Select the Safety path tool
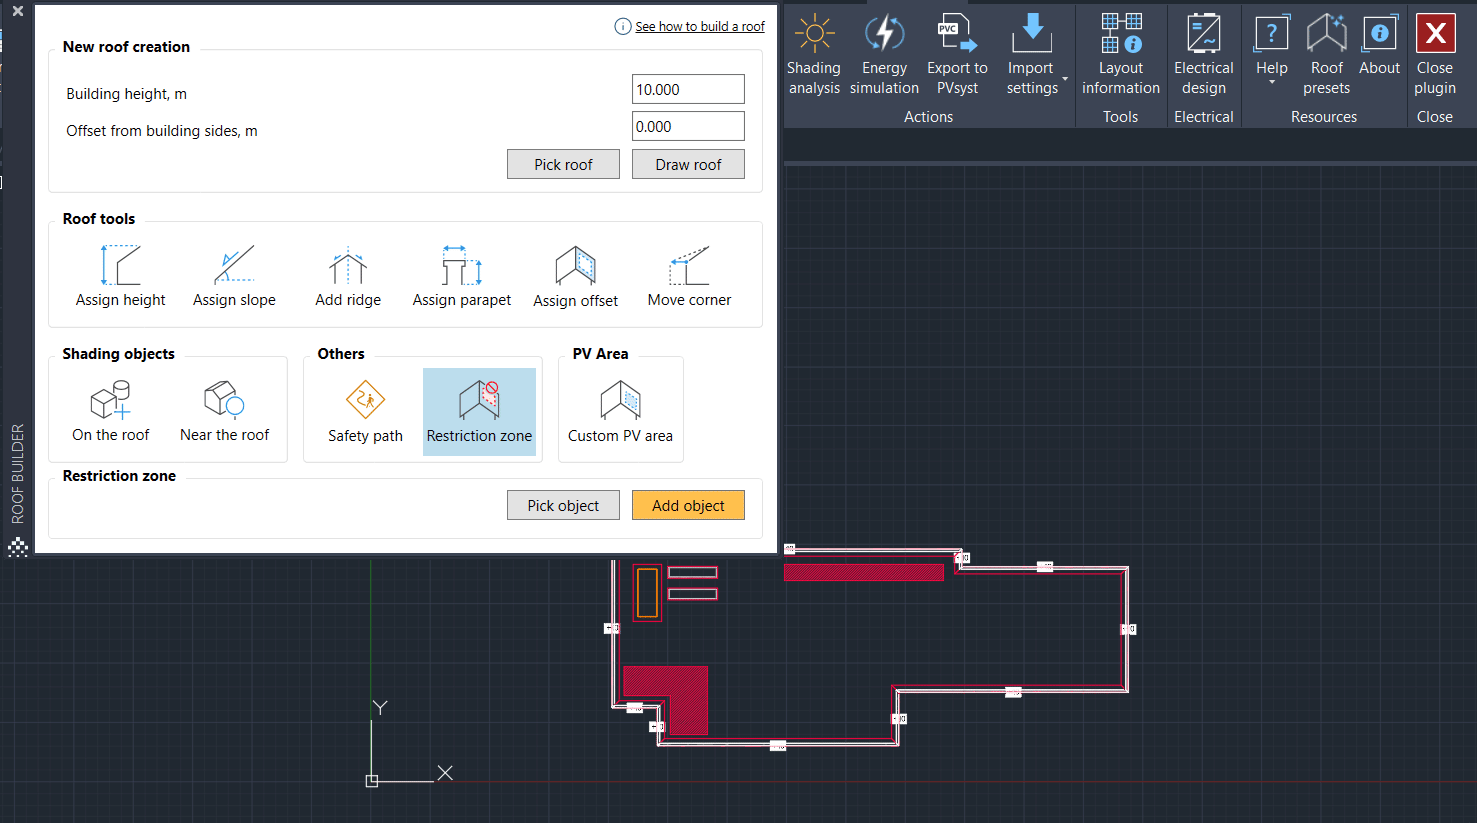Image resolution: width=1477 pixels, height=823 pixels. pos(366,412)
